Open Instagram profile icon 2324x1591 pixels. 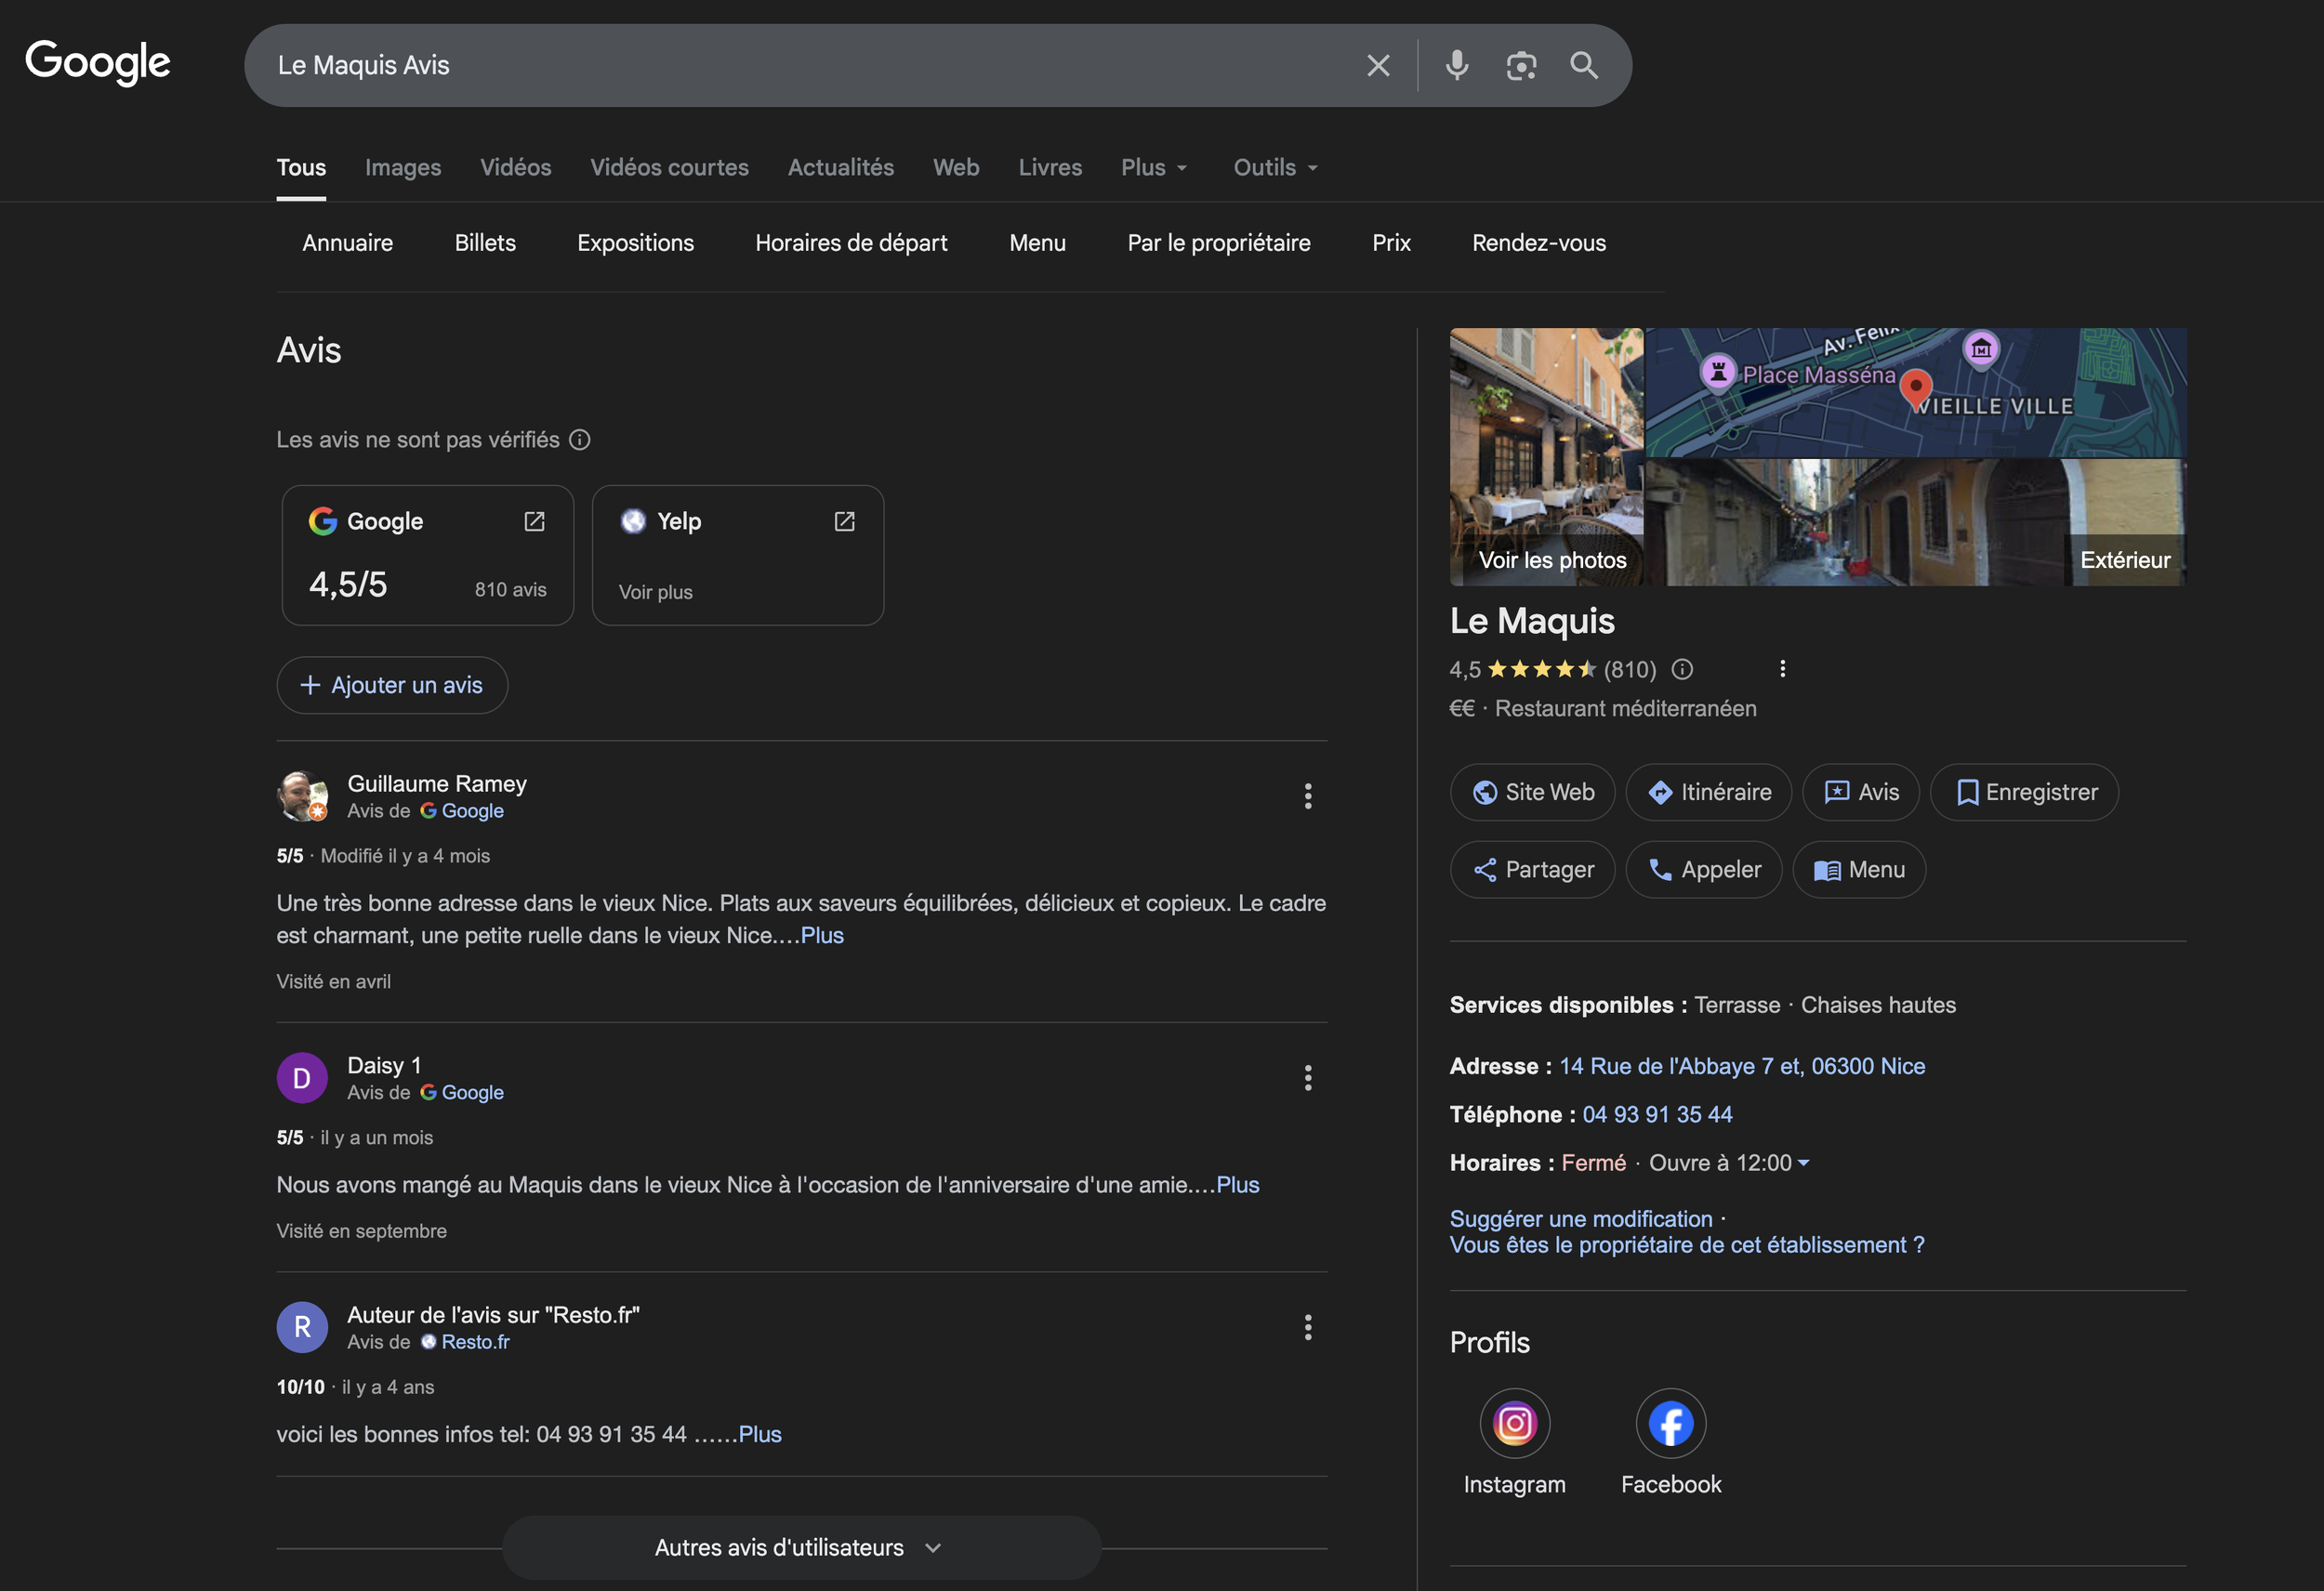tap(1514, 1422)
